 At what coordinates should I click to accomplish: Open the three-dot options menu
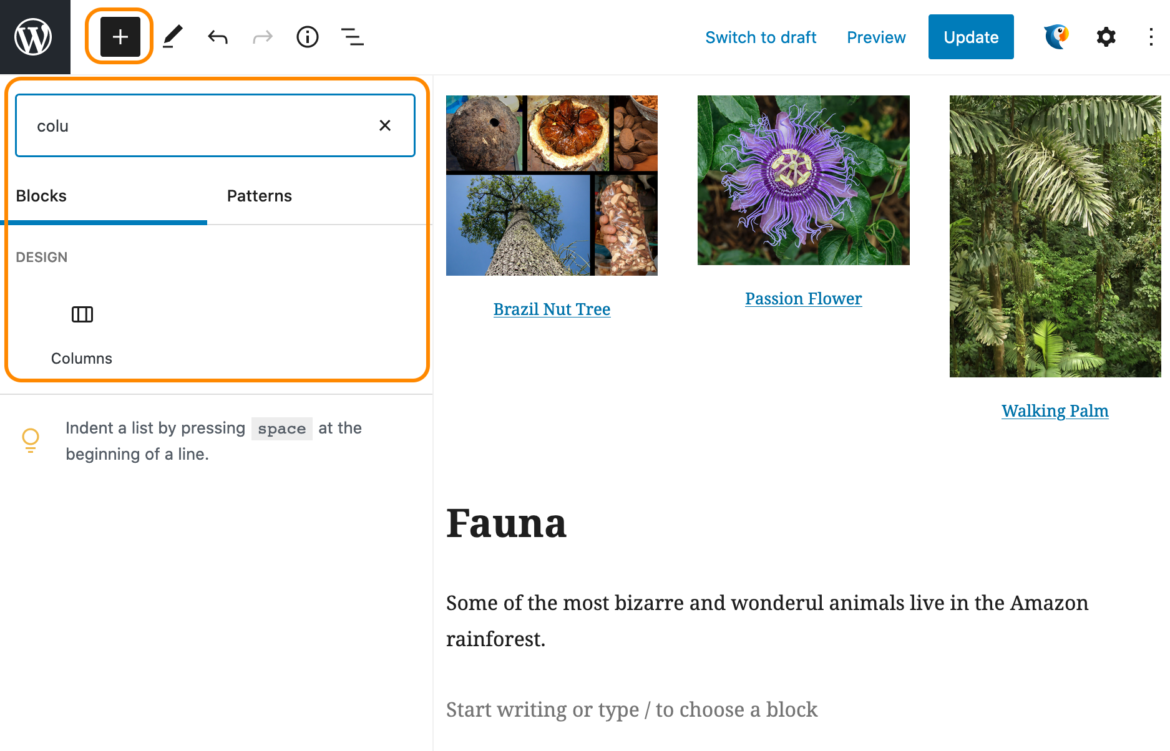click(x=1151, y=37)
